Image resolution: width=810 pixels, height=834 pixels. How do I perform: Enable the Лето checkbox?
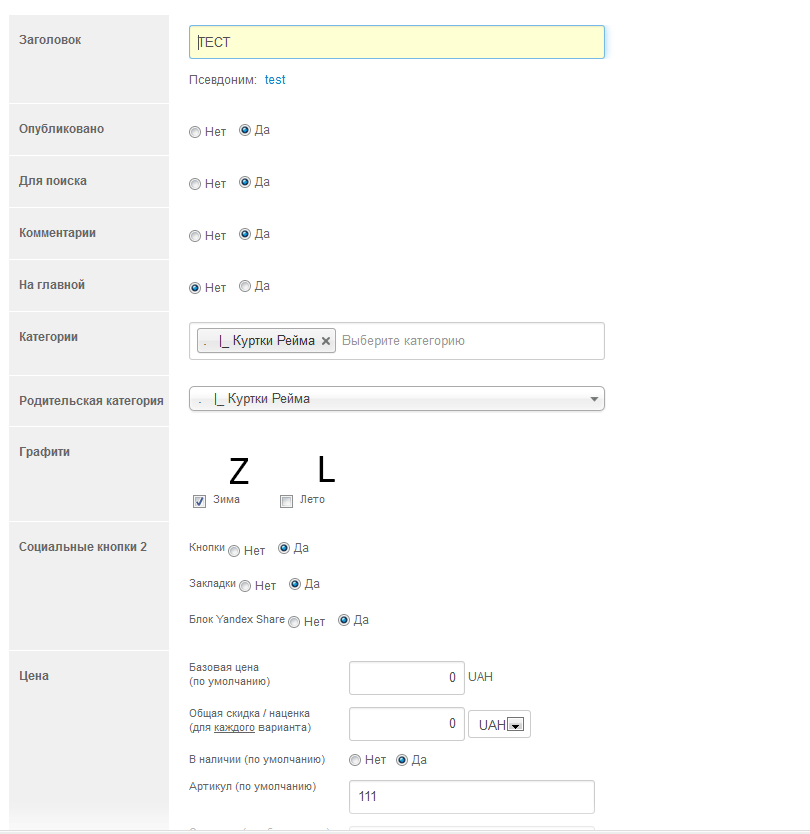point(287,501)
